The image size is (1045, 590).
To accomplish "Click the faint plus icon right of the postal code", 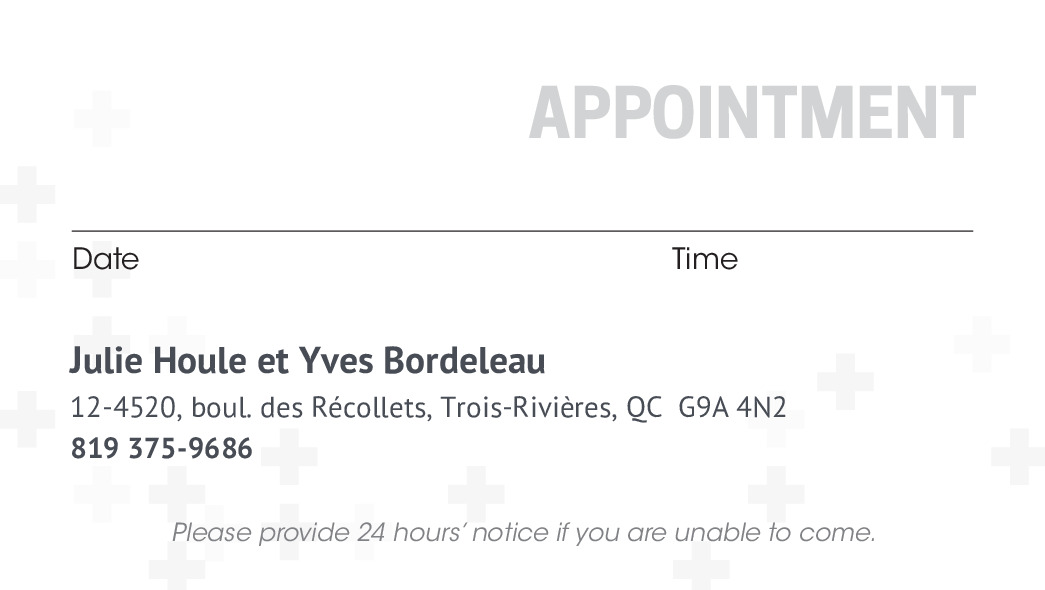I will (x=845, y=381).
